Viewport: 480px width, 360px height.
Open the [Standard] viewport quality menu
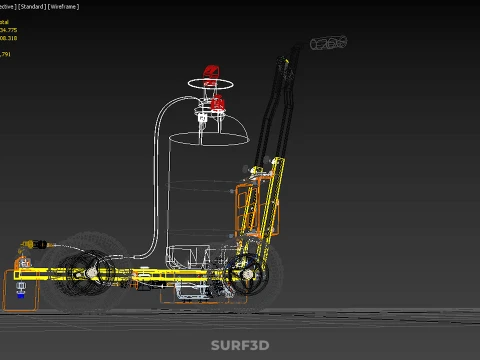pyautogui.click(x=32, y=7)
